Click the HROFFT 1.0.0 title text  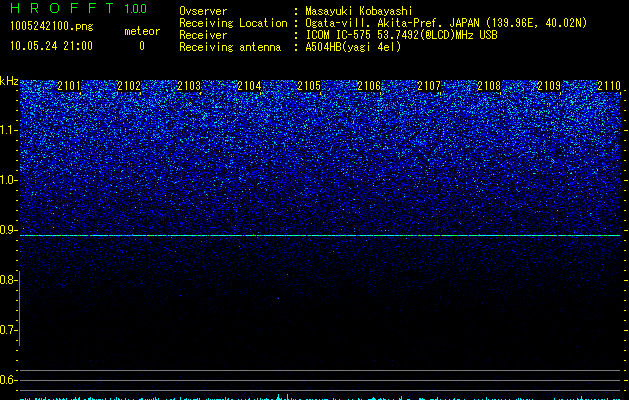[x=78, y=8]
